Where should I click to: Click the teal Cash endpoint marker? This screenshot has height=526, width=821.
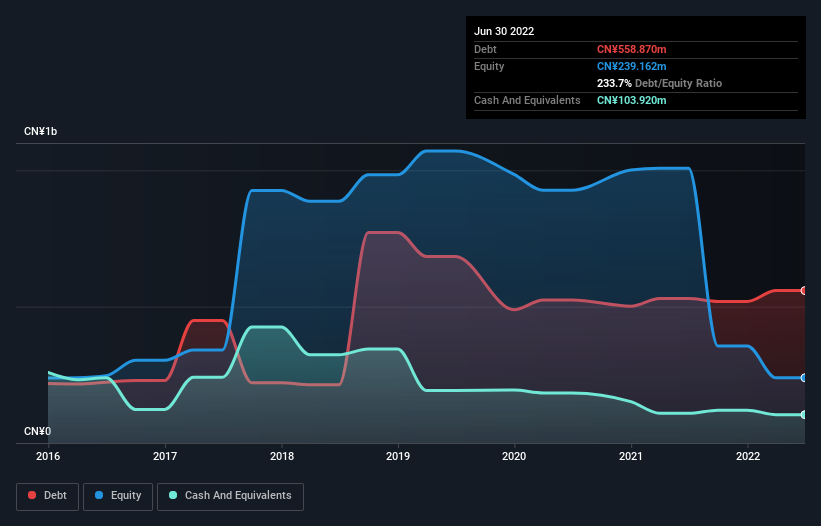click(804, 415)
